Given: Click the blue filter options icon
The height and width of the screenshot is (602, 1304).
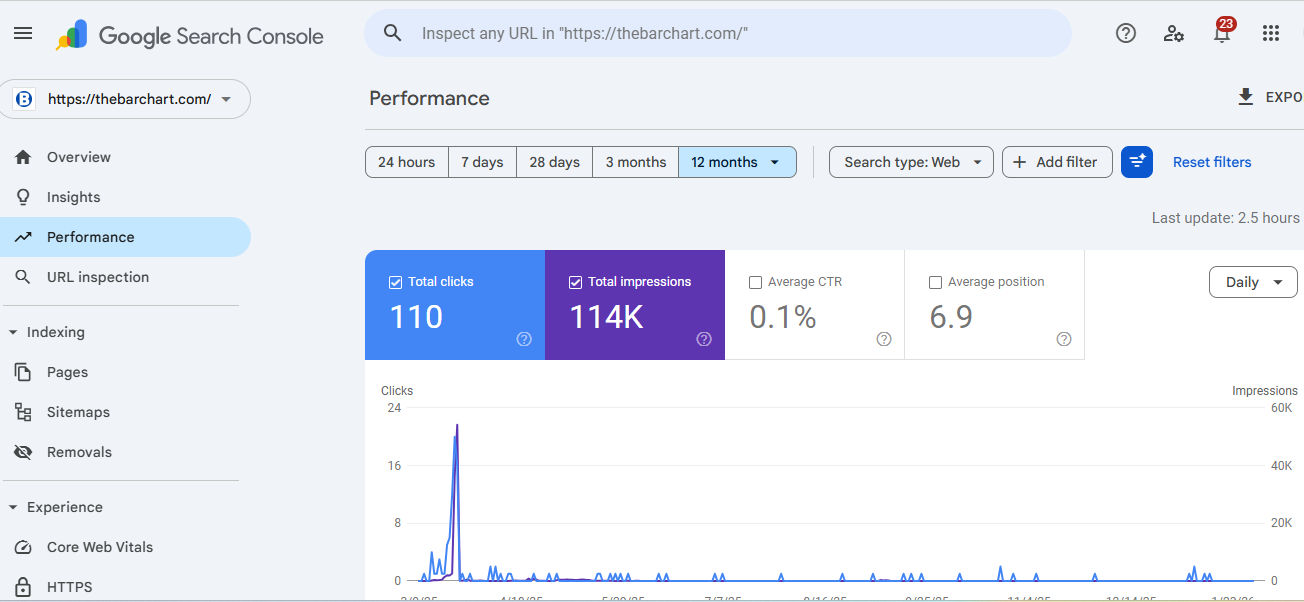Looking at the screenshot, I should (1137, 162).
